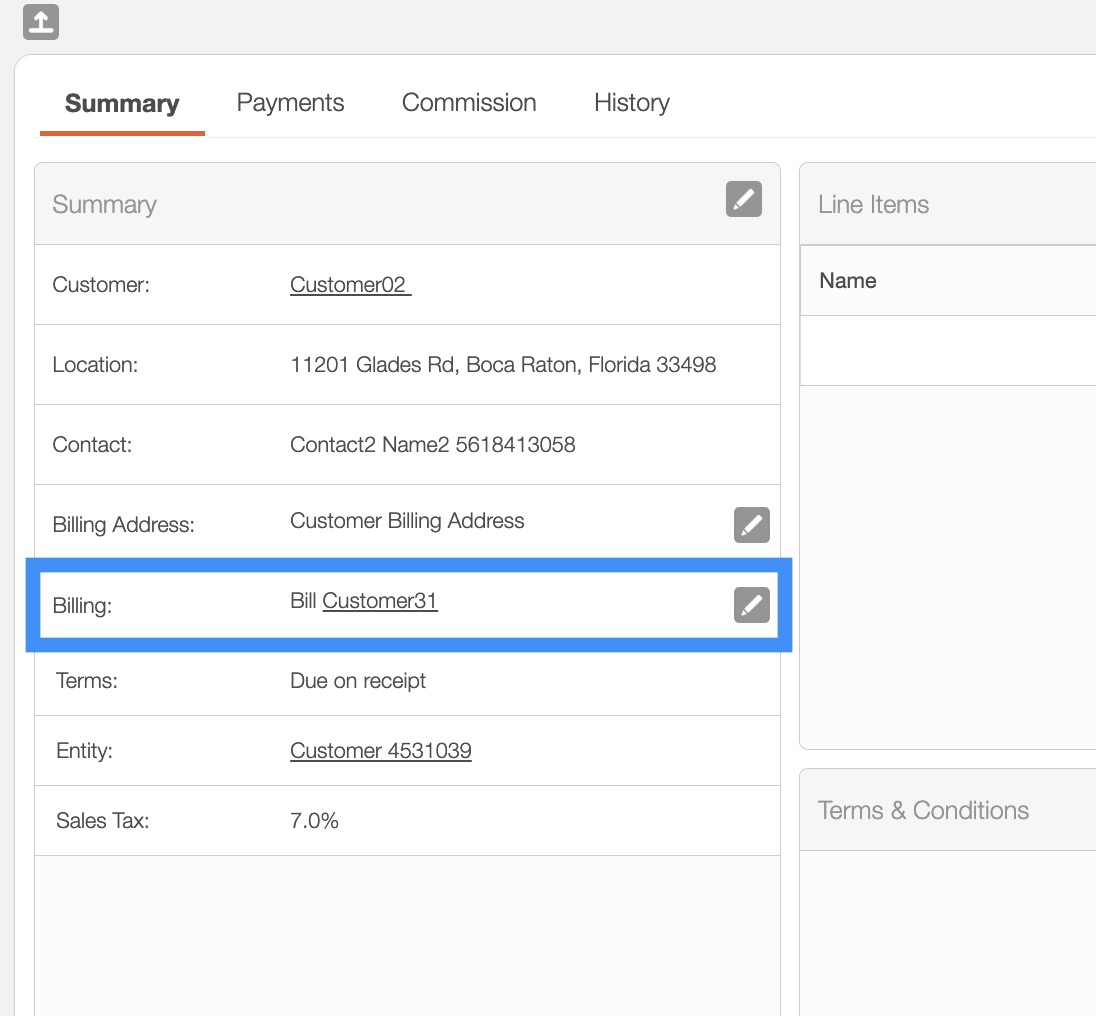Click the Billing Address edit pencil

pyautogui.click(x=751, y=524)
